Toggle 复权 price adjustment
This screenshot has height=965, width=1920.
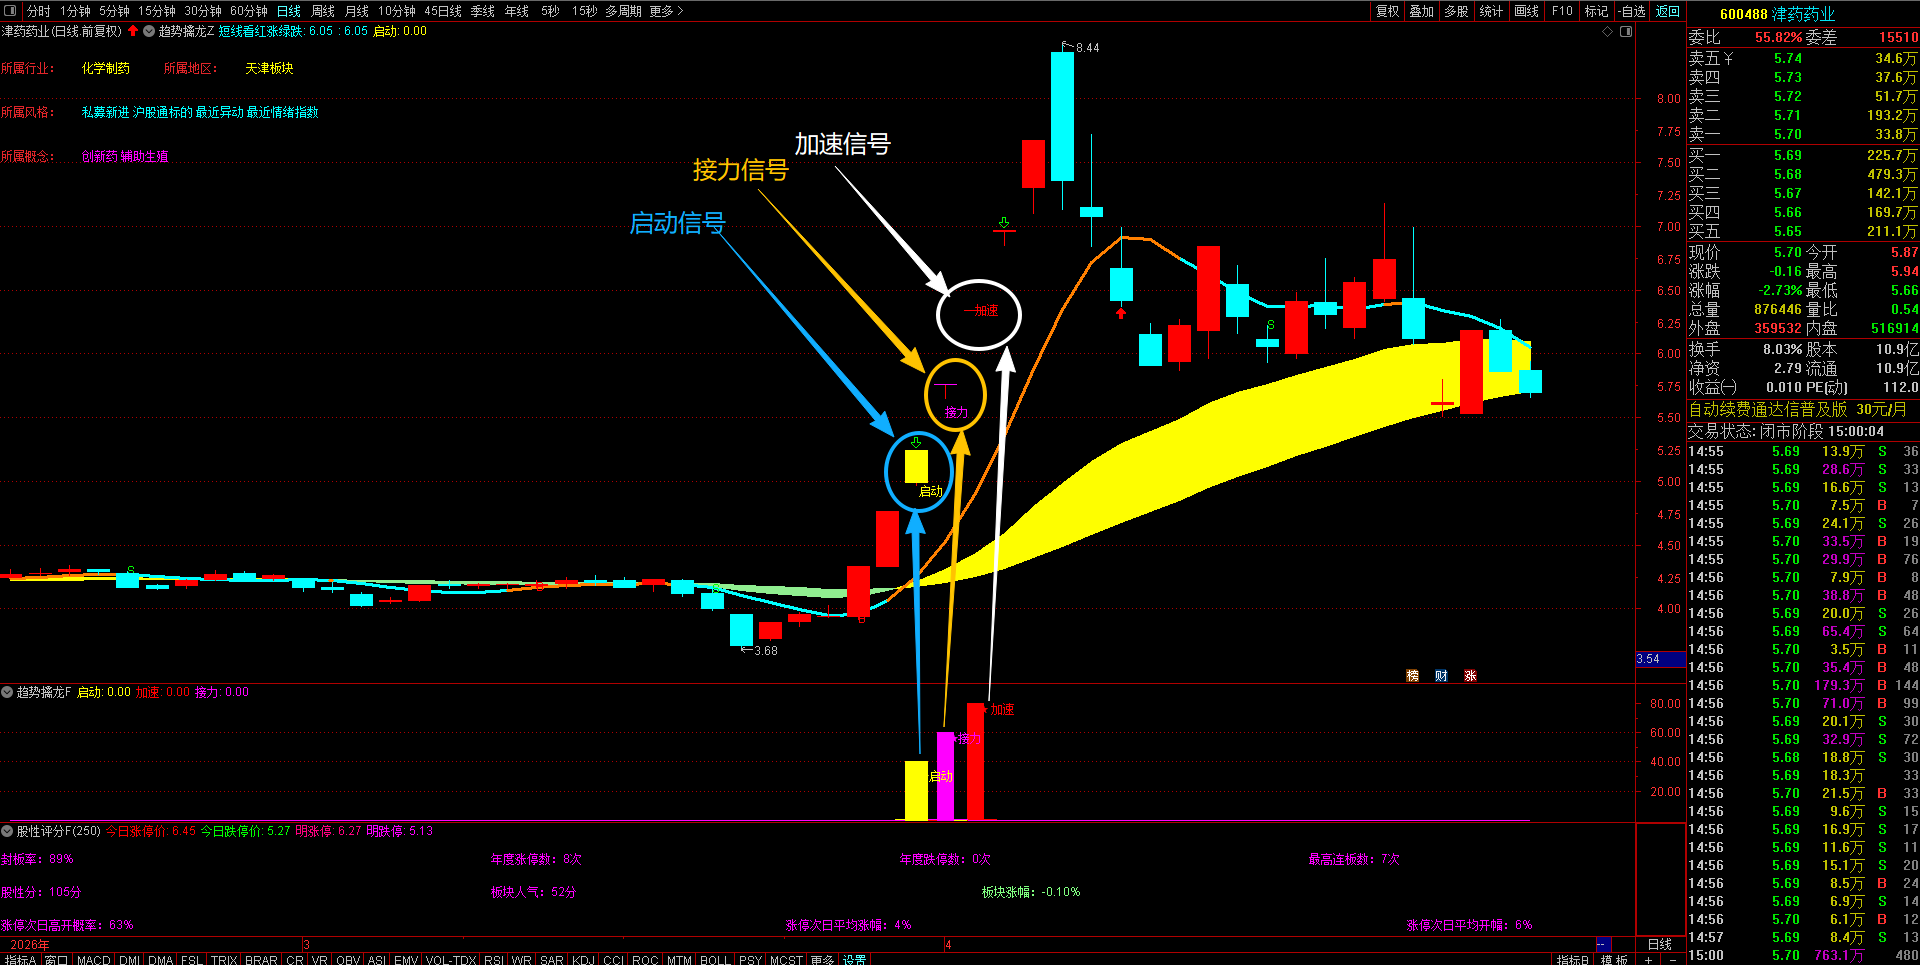click(1388, 11)
